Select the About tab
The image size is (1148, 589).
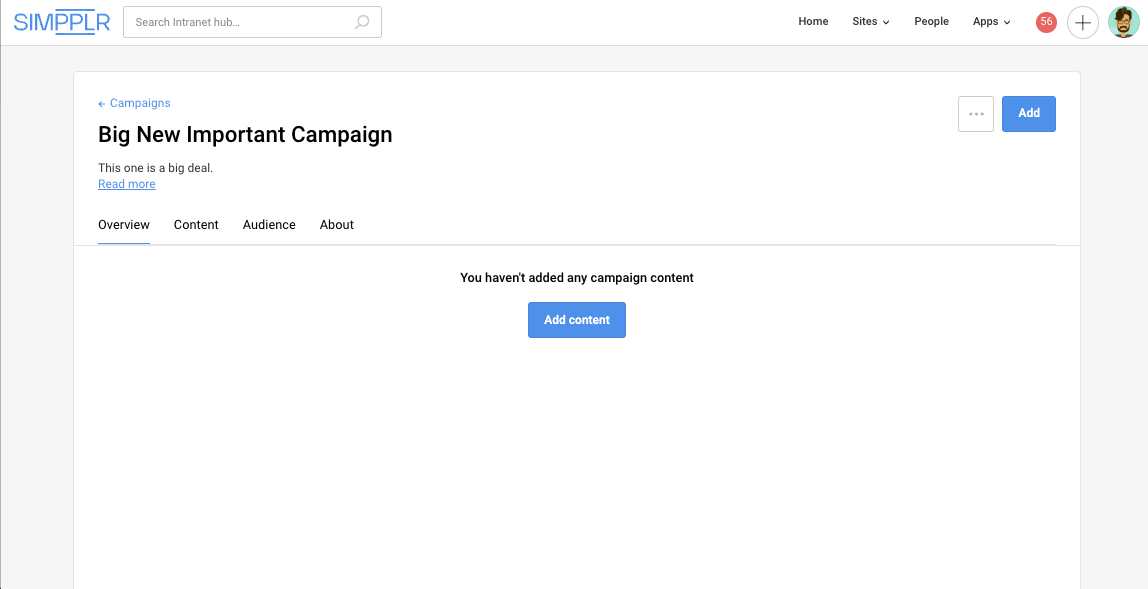(336, 224)
